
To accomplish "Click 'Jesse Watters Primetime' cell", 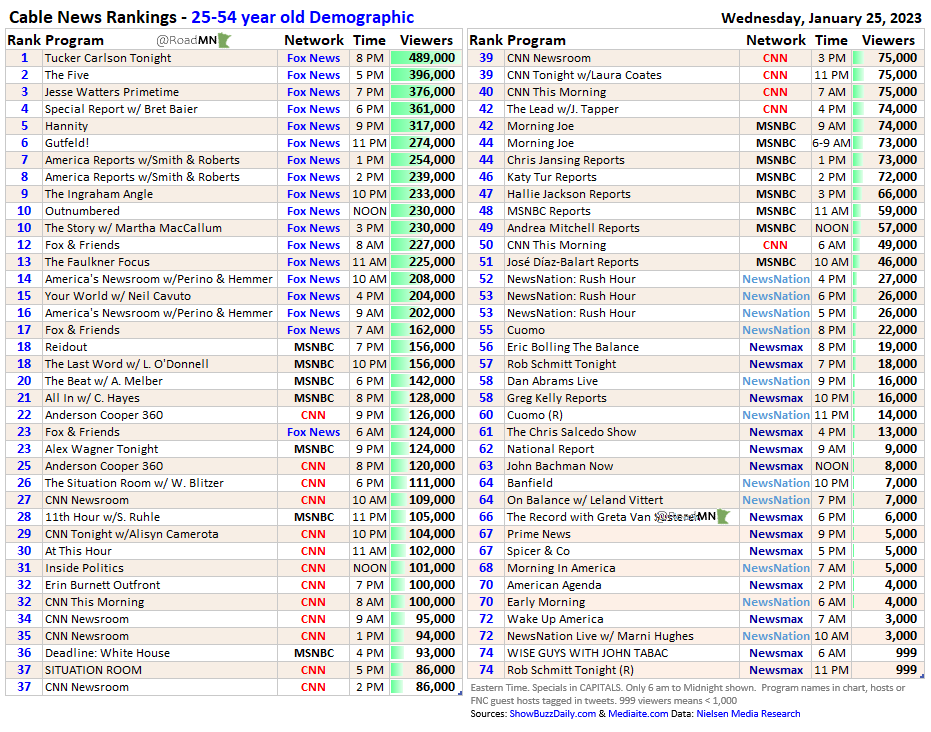I will (x=160, y=92).
